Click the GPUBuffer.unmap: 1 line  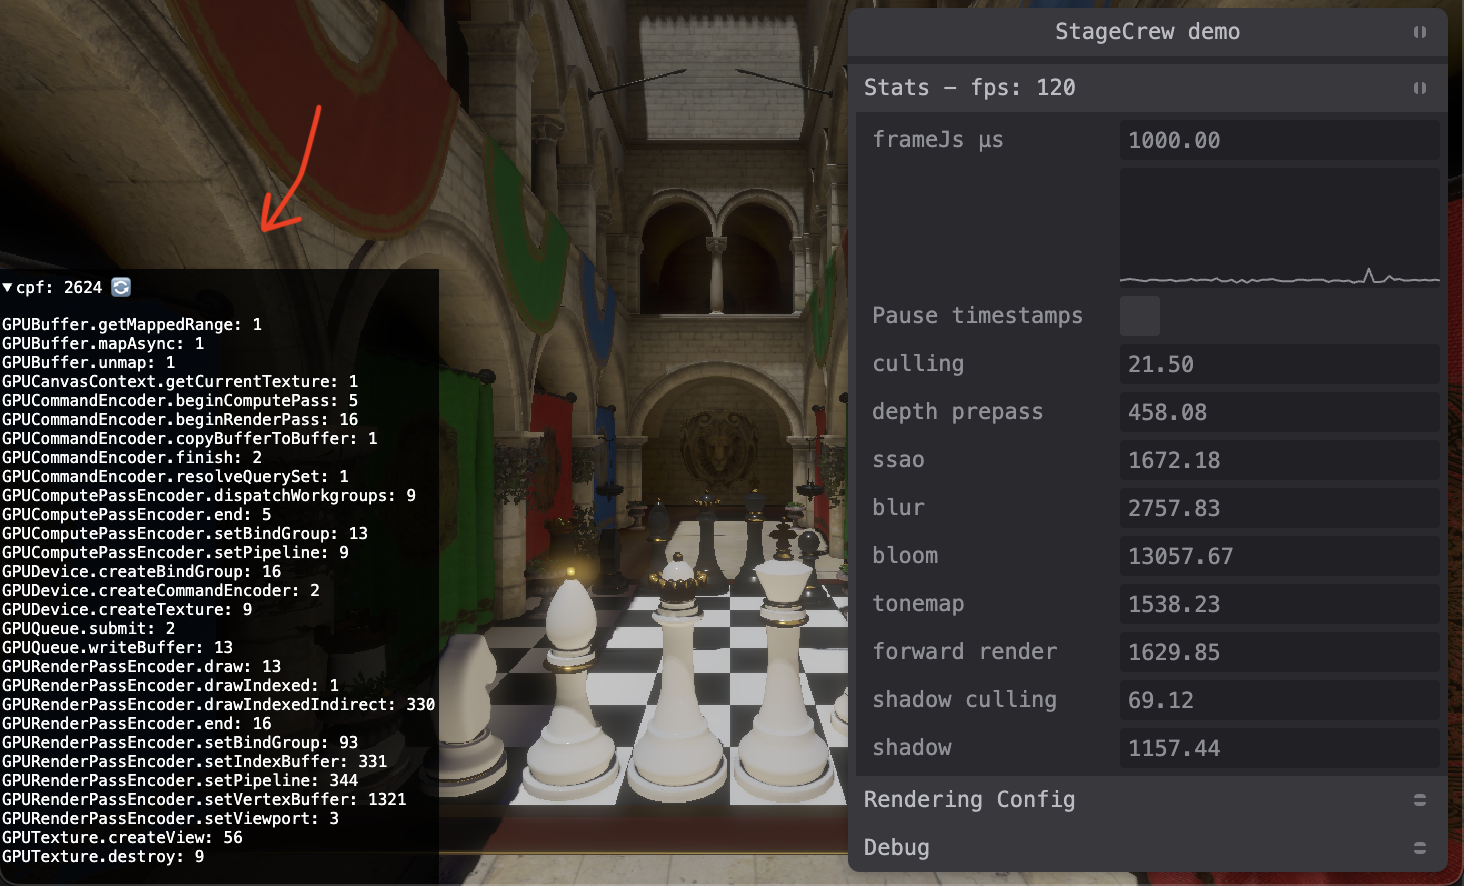[x=88, y=362]
